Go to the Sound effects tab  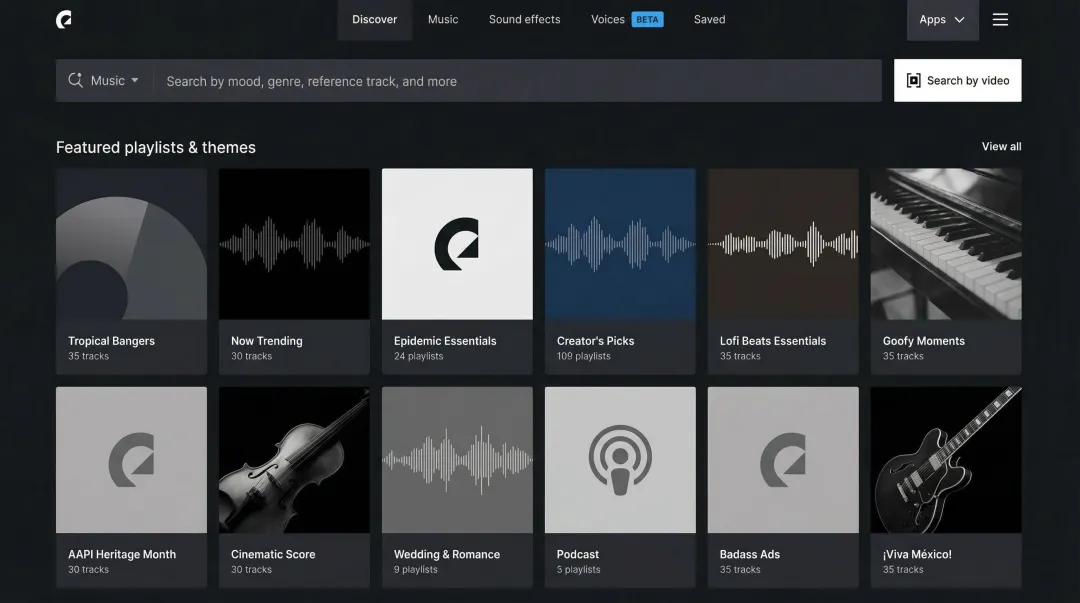524,20
